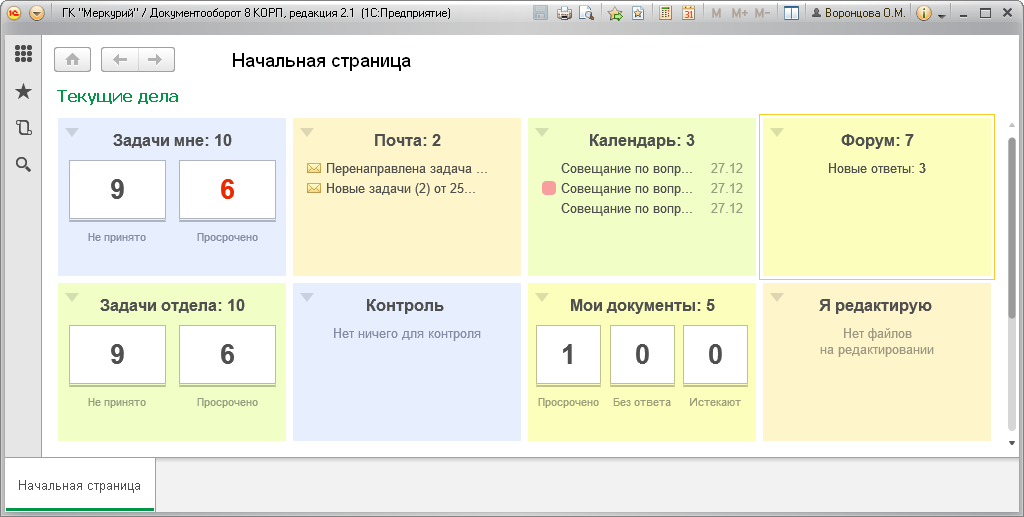Screen dimensions: 1024x517
Task: Open the Я редактирую heading
Action: 875,306
